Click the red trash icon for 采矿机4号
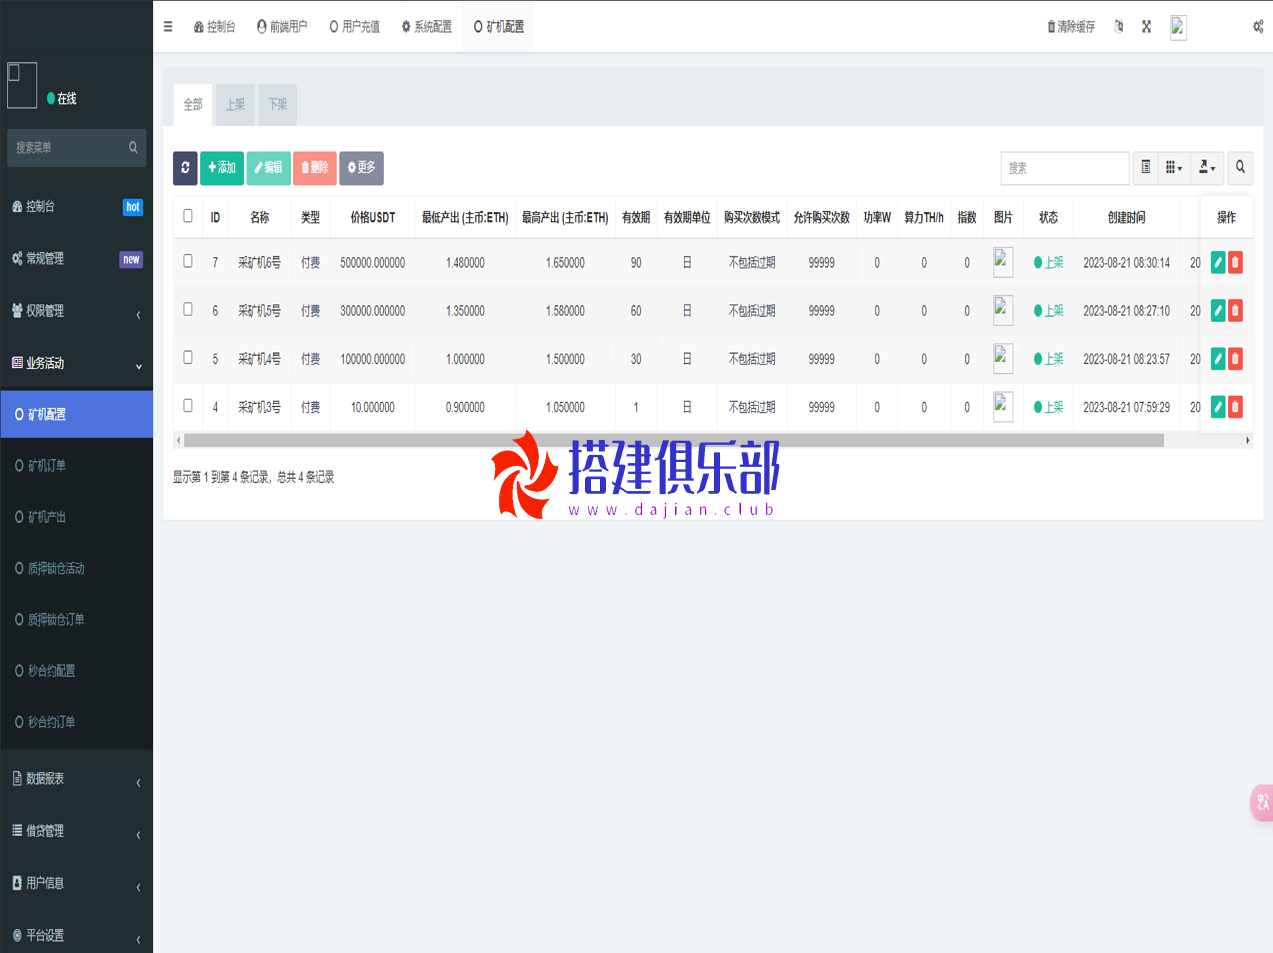Screen dimensions: 1273x953 pyautogui.click(x=1235, y=358)
